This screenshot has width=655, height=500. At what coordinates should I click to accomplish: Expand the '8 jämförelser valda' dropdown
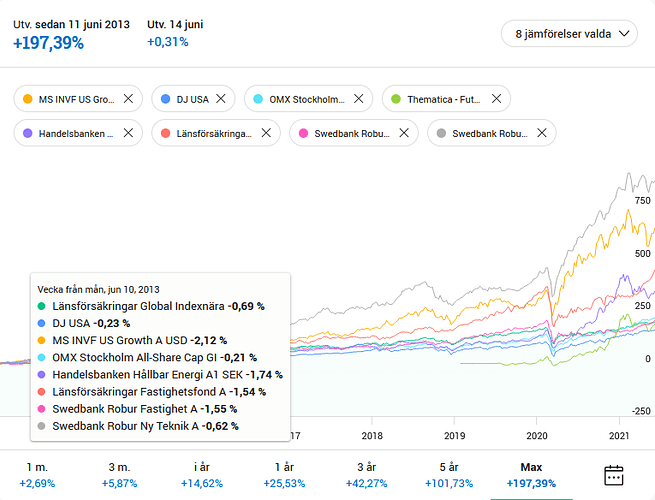[569, 34]
